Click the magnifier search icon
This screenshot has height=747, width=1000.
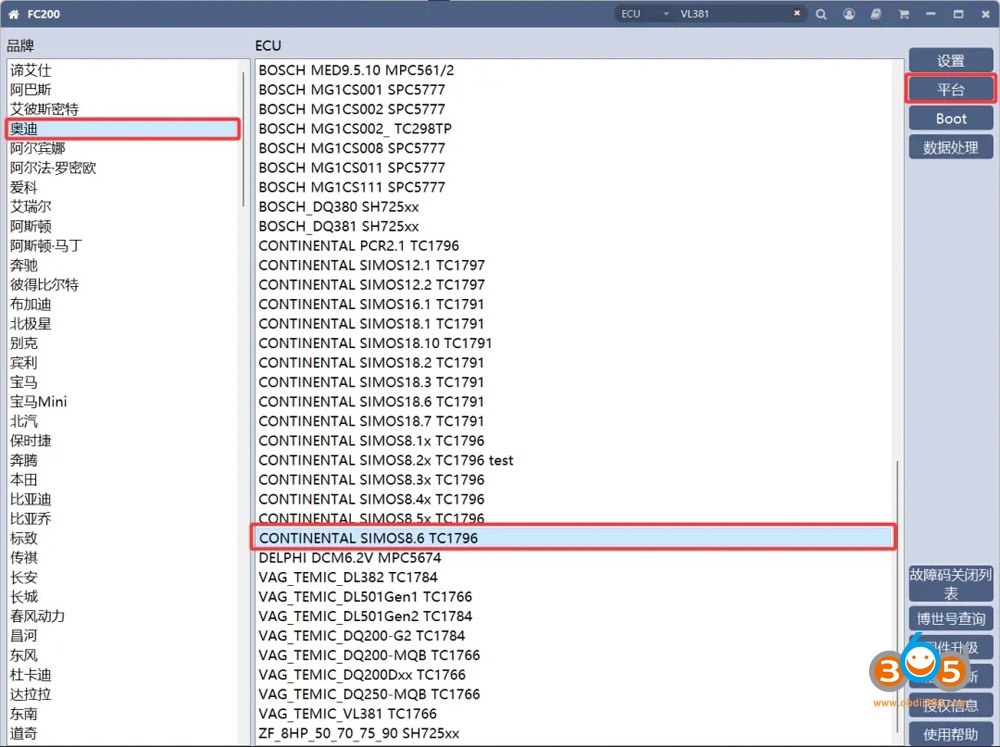point(821,14)
